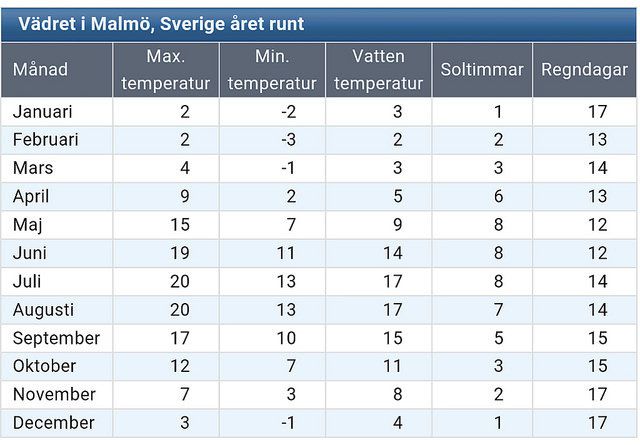The width and height of the screenshot is (640, 445).
Task: Click the Min. temperatur column header
Action: click(272, 70)
